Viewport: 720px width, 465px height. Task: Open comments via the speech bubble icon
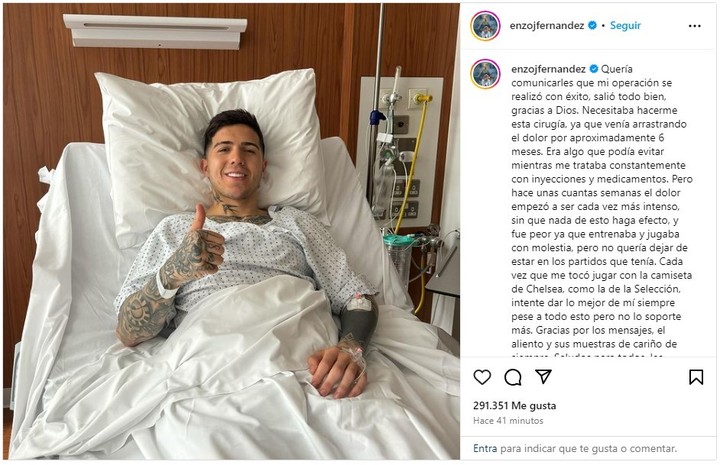[512, 377]
